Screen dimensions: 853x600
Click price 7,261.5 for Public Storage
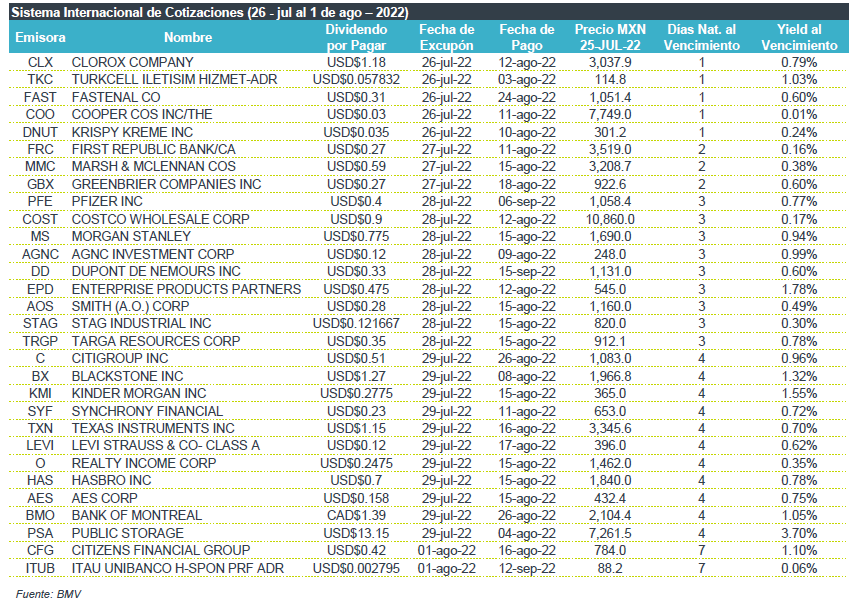[x=610, y=533]
